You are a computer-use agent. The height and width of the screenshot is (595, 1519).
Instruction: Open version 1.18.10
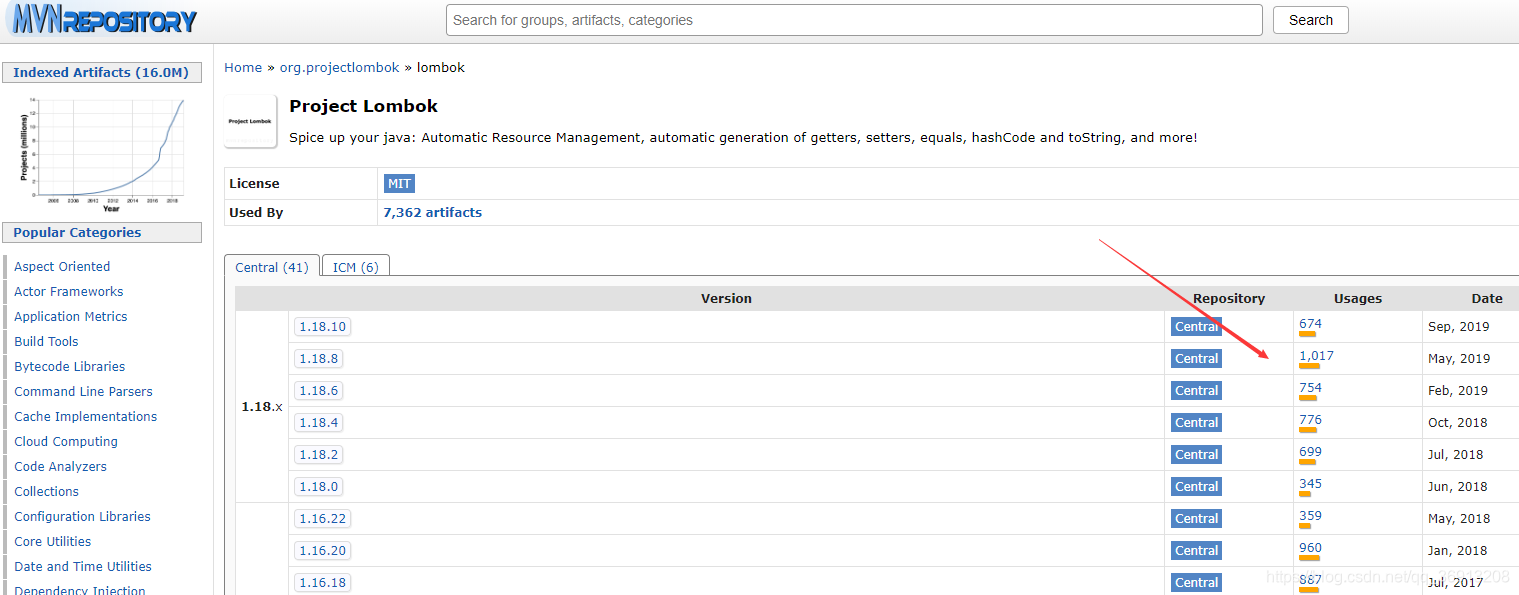tap(322, 326)
